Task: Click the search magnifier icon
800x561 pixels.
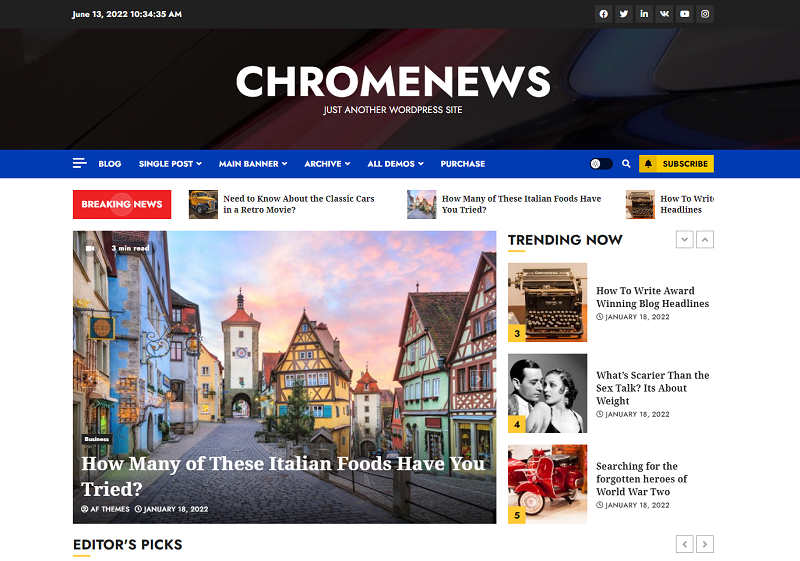Action: [x=626, y=164]
